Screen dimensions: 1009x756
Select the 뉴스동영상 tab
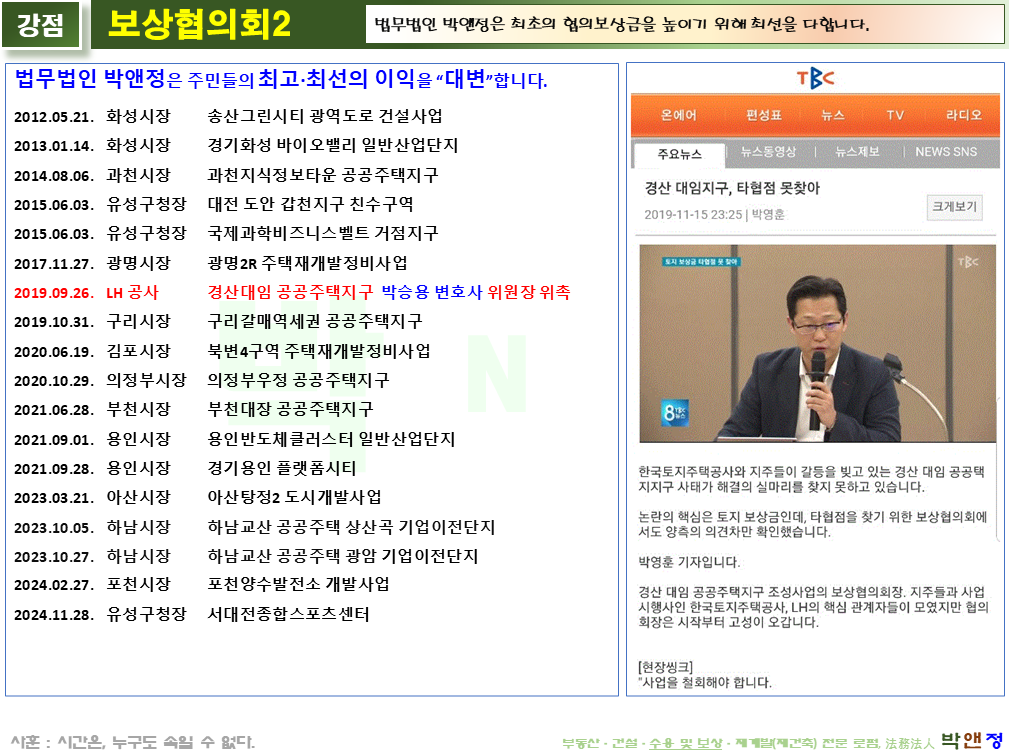coord(768,152)
